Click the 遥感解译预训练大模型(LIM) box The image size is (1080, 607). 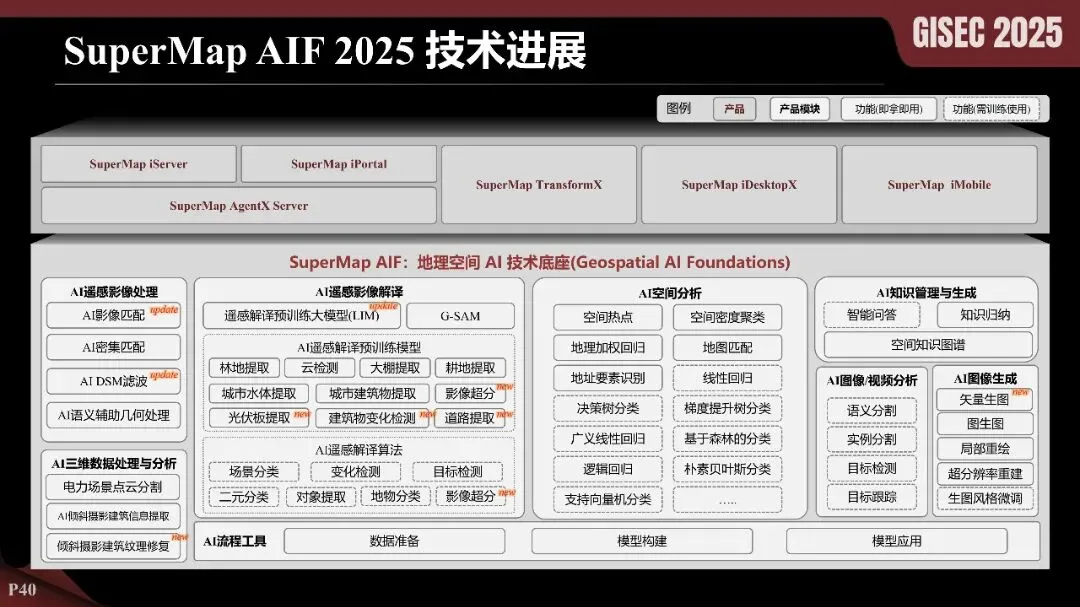[x=302, y=316]
